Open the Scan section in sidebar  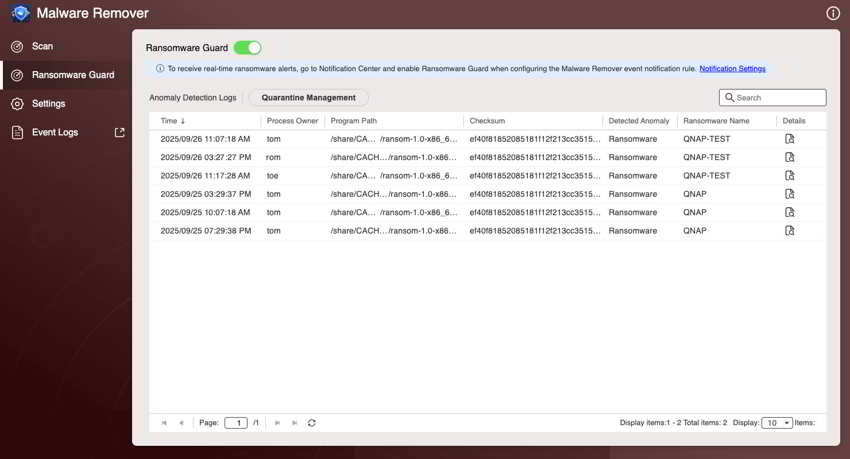(42, 46)
